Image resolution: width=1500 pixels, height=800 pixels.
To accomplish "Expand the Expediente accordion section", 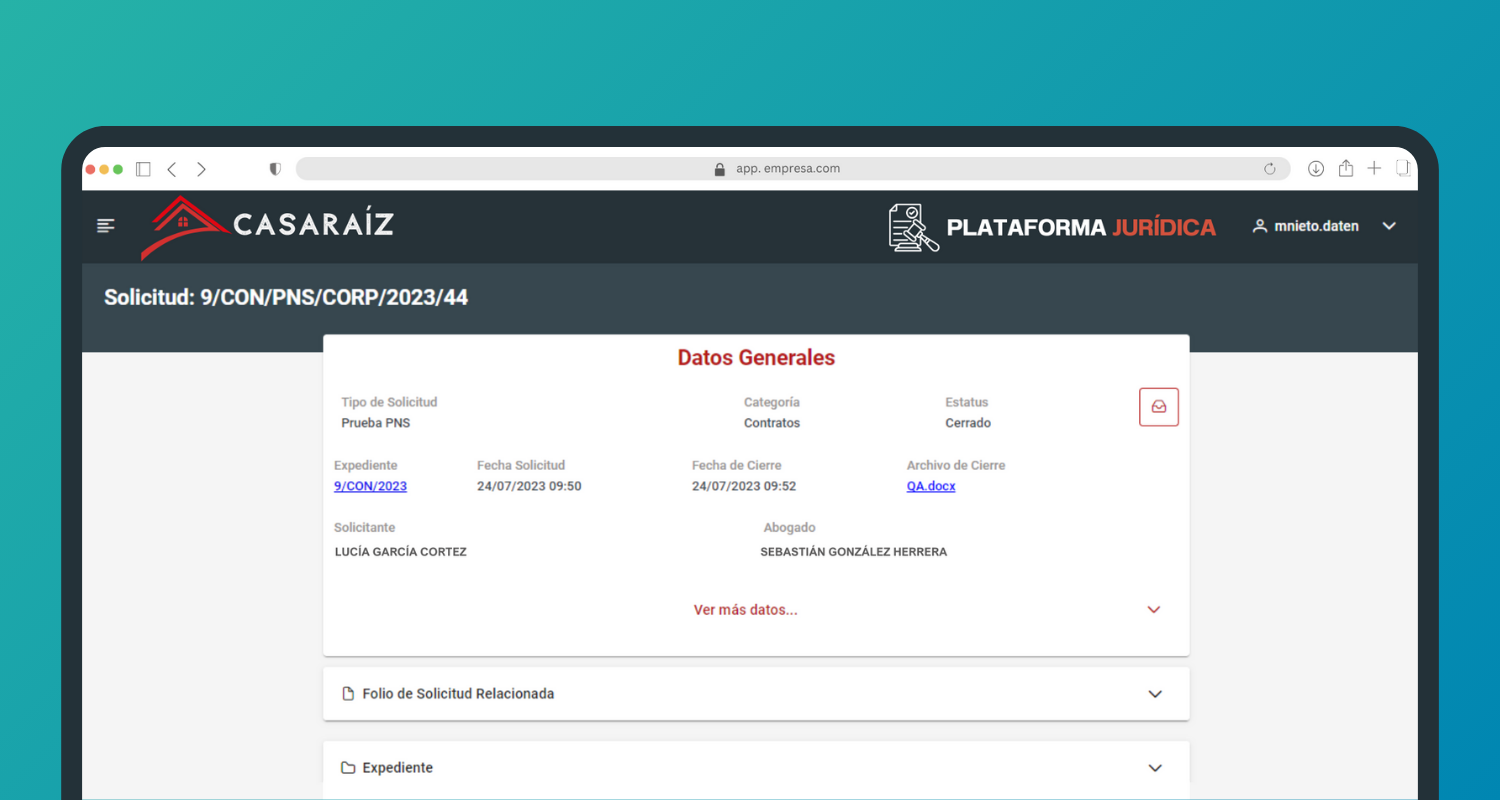I will (1155, 768).
